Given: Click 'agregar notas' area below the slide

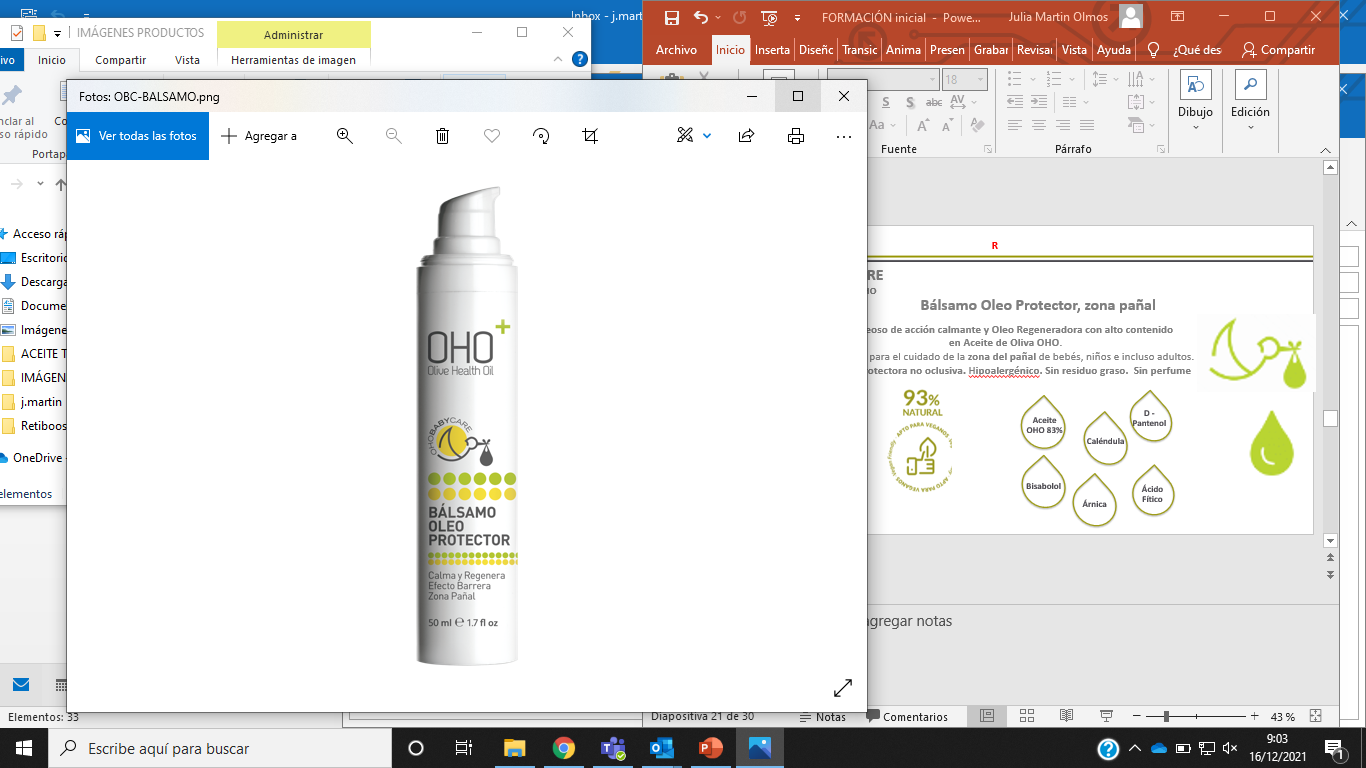Looking at the screenshot, I should (907, 621).
